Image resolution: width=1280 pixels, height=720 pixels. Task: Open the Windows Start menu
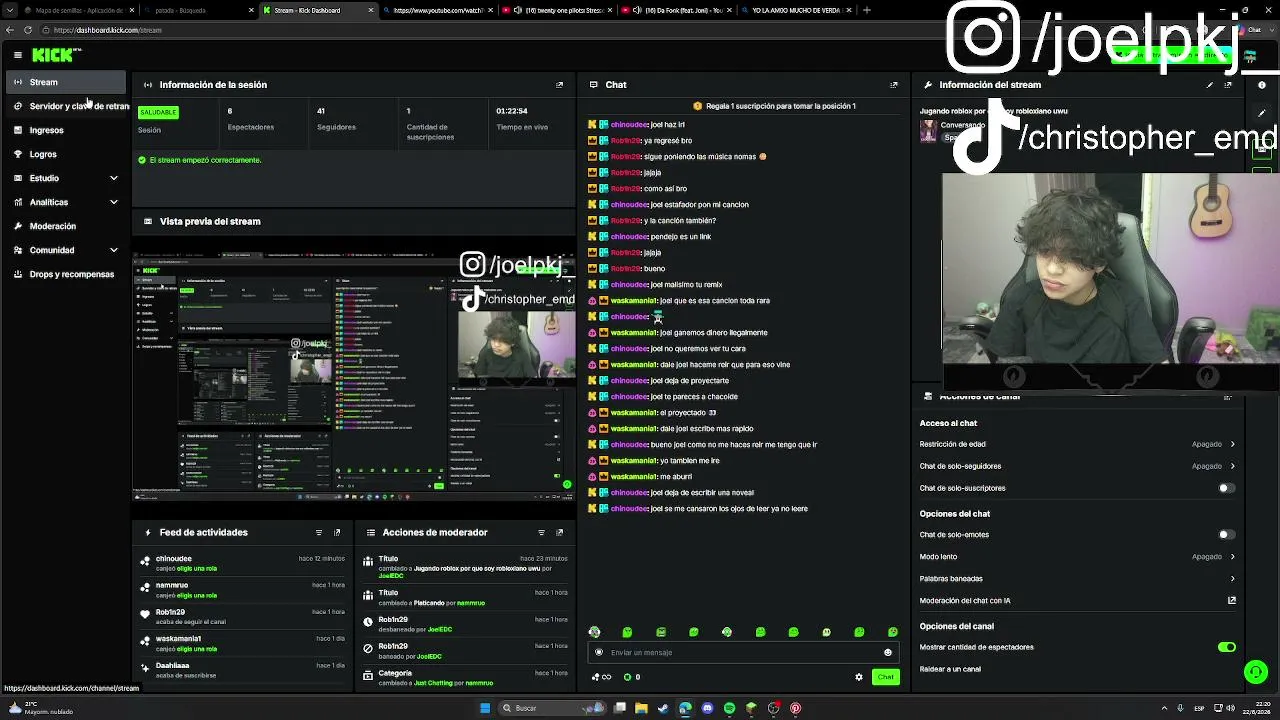pos(485,708)
